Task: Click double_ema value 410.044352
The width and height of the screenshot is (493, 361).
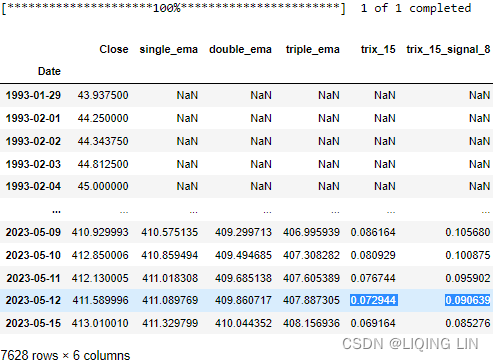Action: 243,323
